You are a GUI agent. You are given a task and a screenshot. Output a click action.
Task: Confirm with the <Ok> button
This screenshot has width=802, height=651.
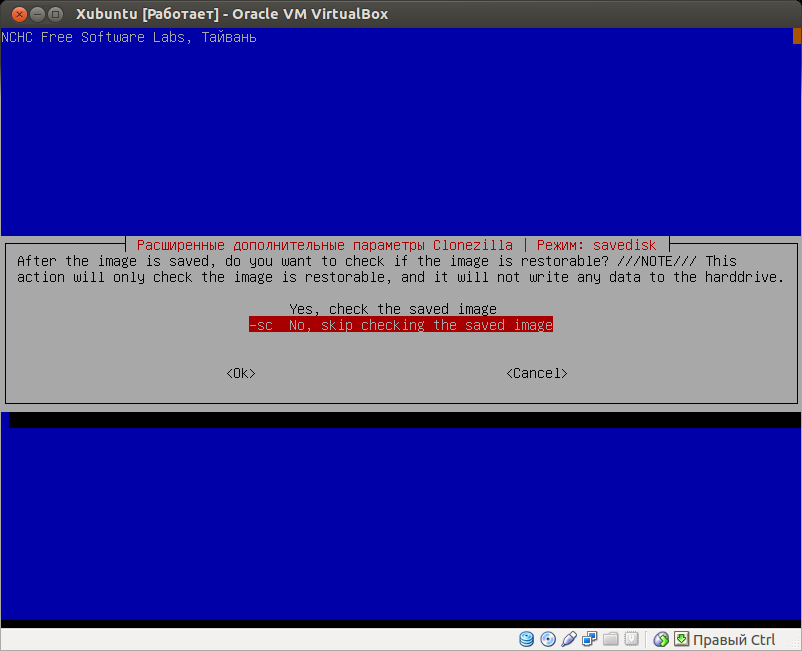pos(240,373)
